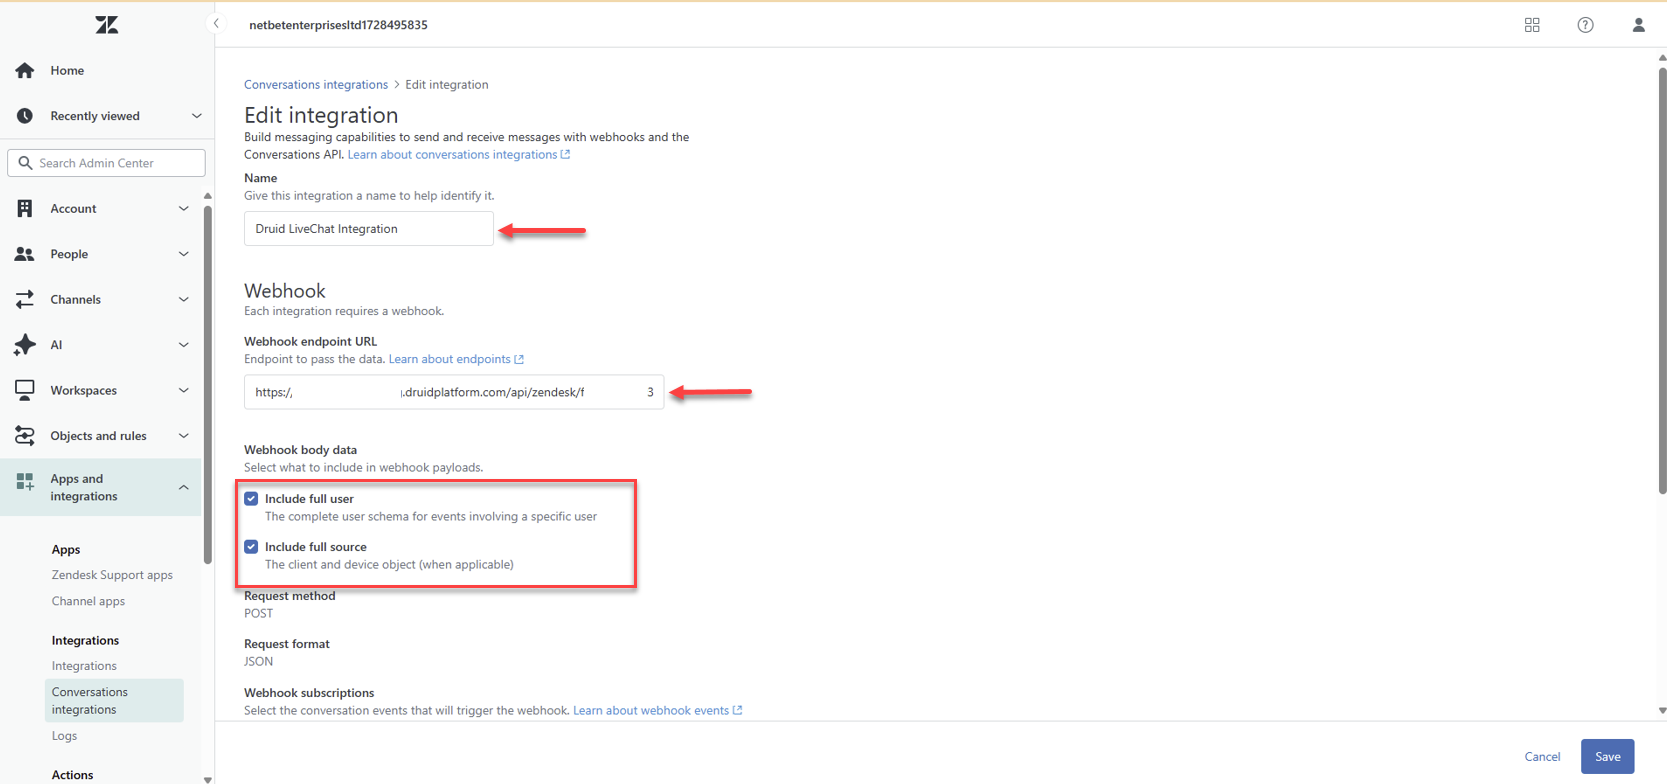Viewport: 1667px width, 784px height.
Task: Click the Request method POST value
Action: [258, 614]
